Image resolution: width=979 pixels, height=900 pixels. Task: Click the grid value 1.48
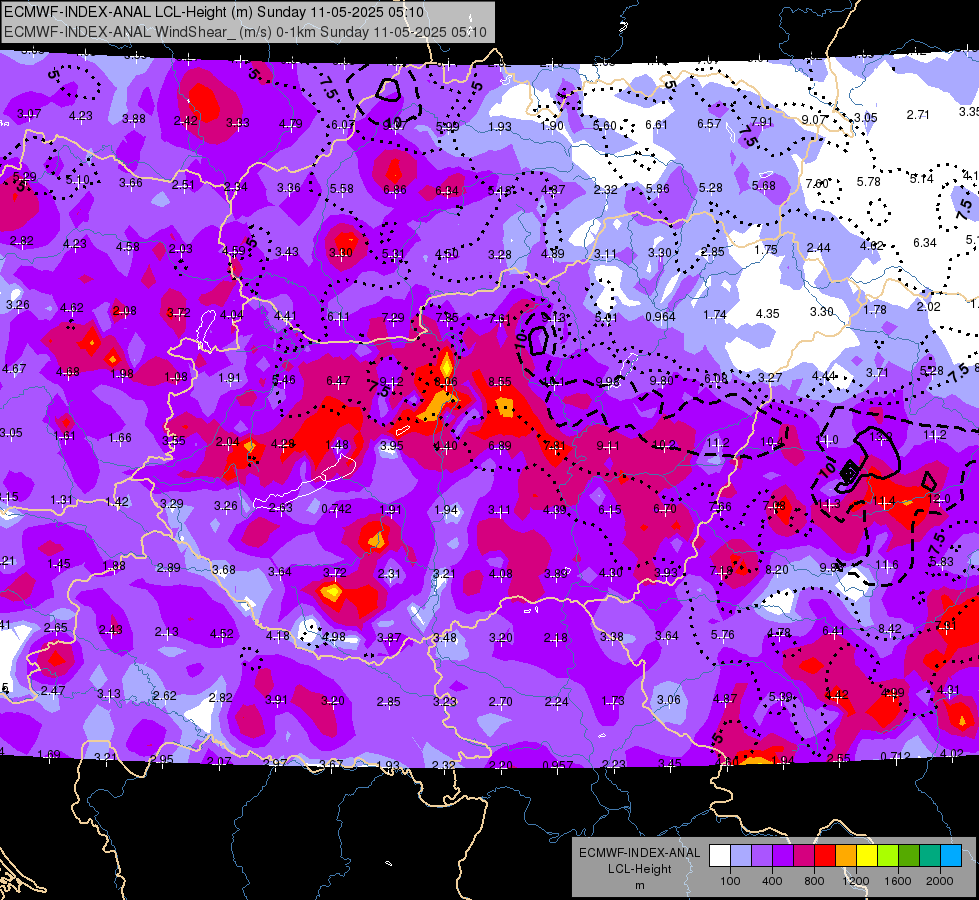[x=337, y=445]
